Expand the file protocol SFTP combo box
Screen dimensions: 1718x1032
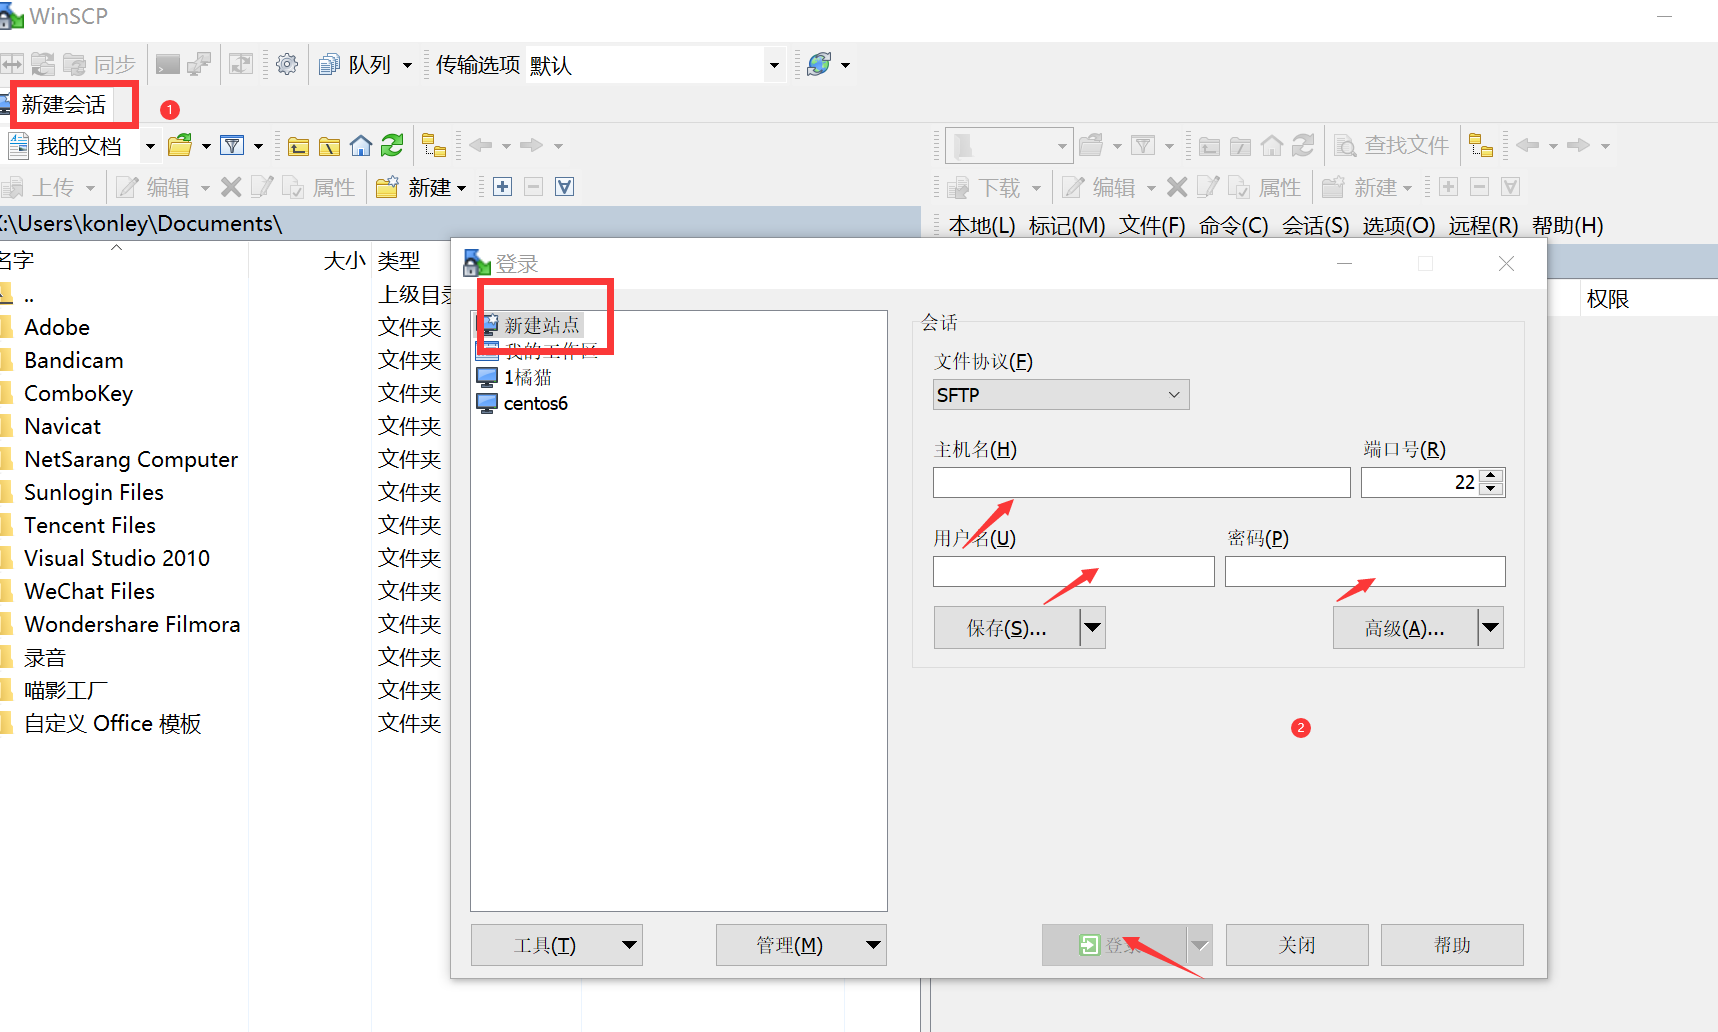[1061, 395]
